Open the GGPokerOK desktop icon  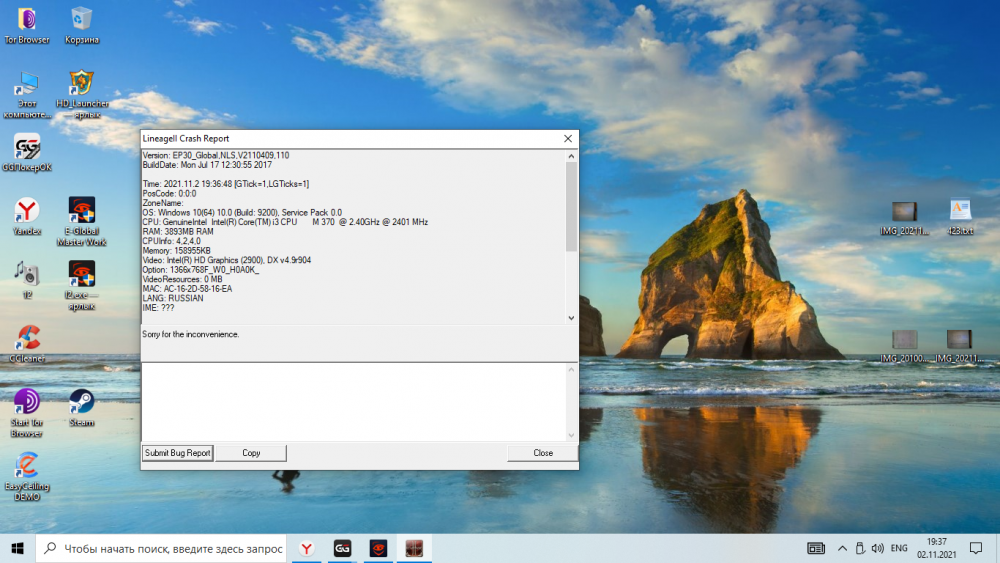pyautogui.click(x=26, y=148)
